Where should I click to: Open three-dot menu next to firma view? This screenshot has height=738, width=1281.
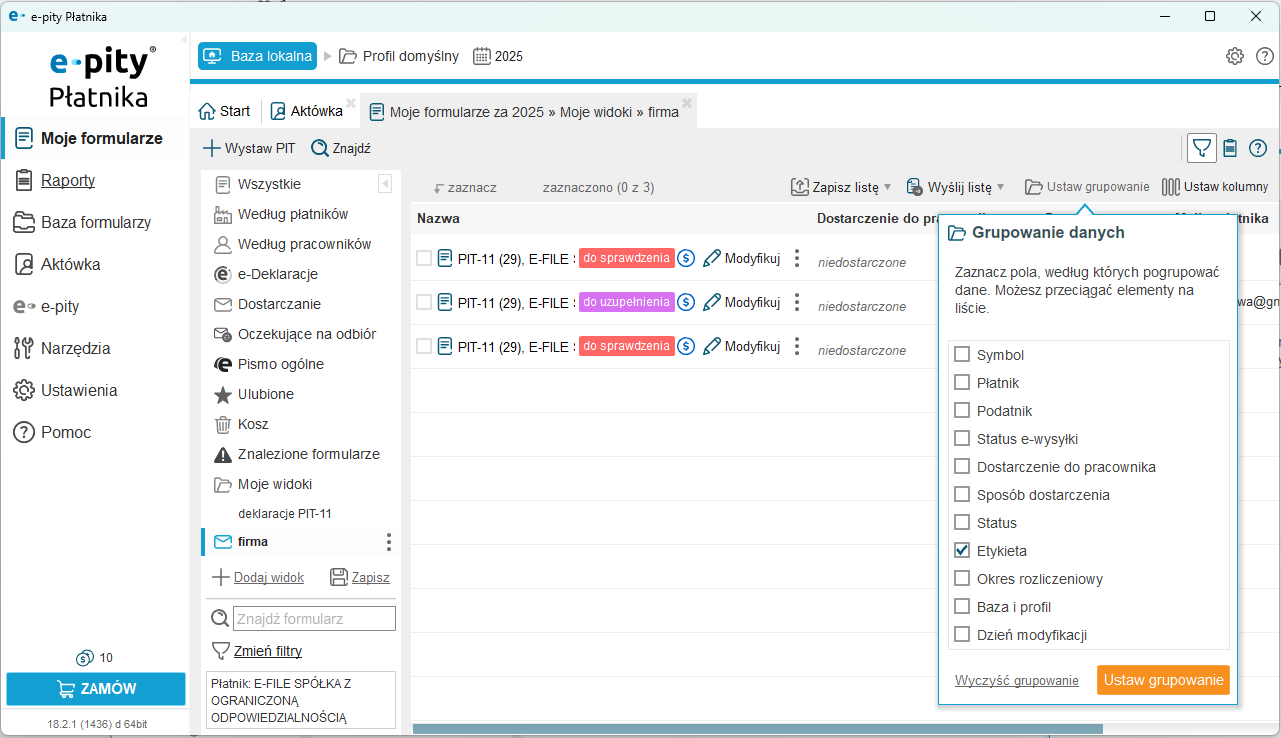pyautogui.click(x=389, y=542)
